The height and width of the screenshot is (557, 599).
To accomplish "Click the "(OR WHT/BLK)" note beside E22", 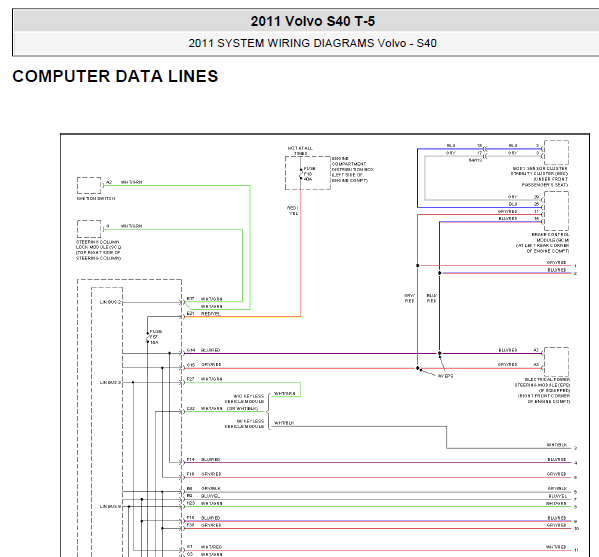I will (x=243, y=408).
